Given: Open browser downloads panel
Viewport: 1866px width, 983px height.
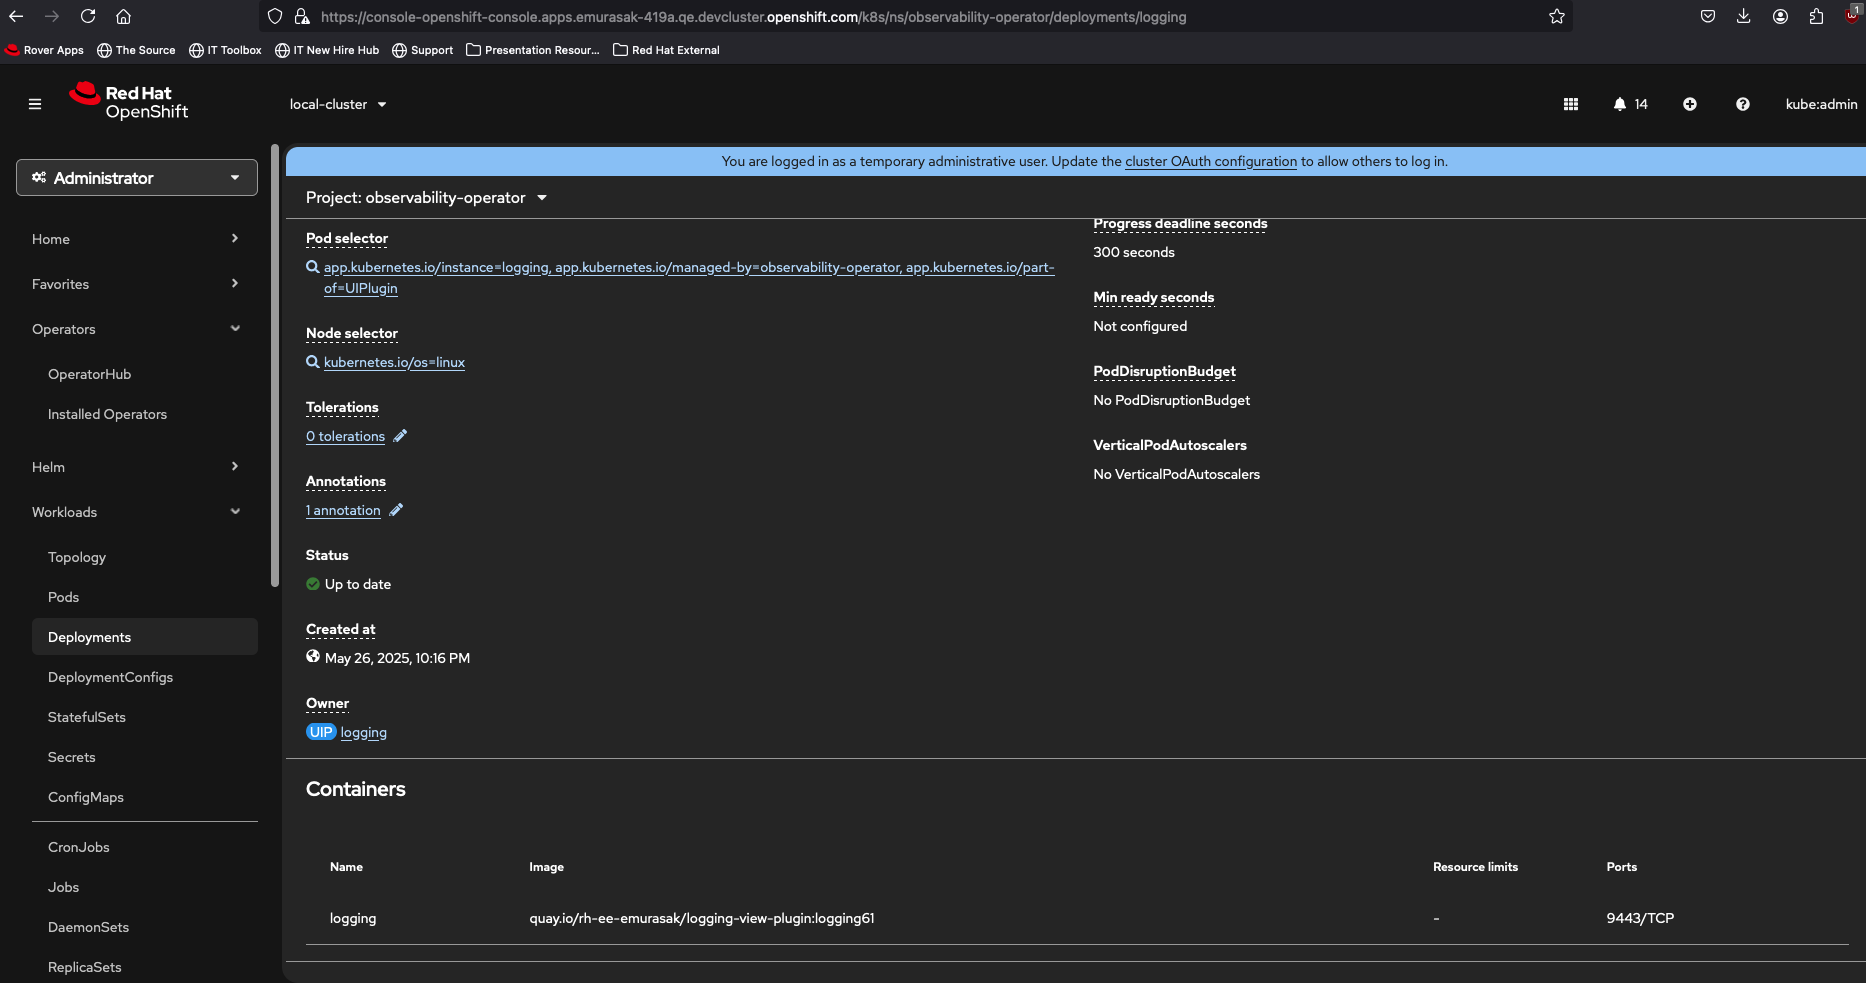Looking at the screenshot, I should [x=1743, y=17].
